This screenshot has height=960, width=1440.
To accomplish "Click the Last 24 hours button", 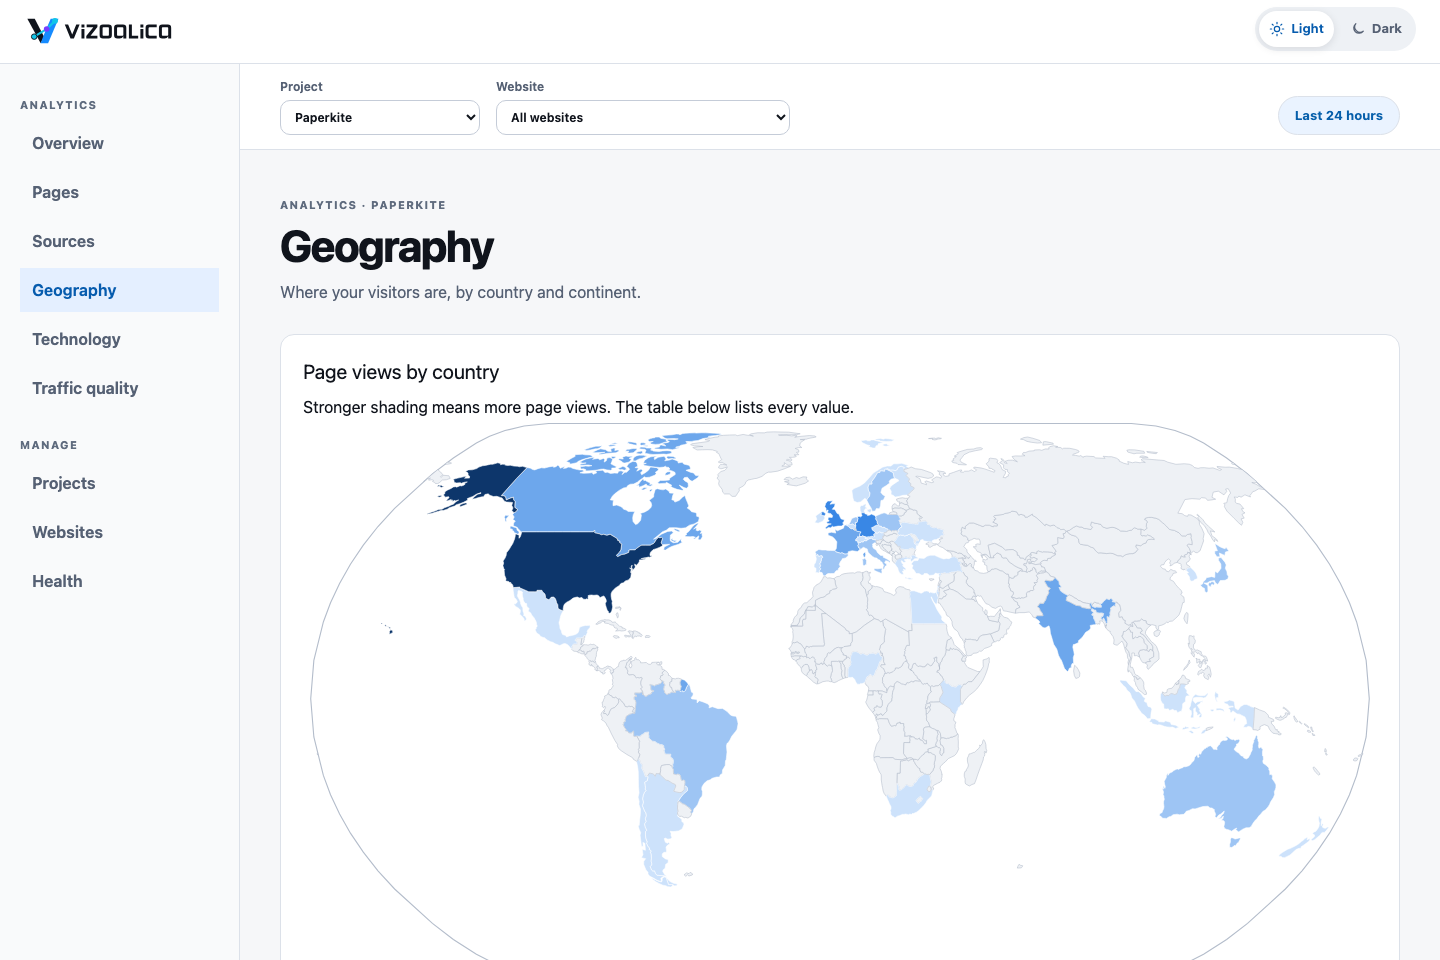I will point(1338,116).
